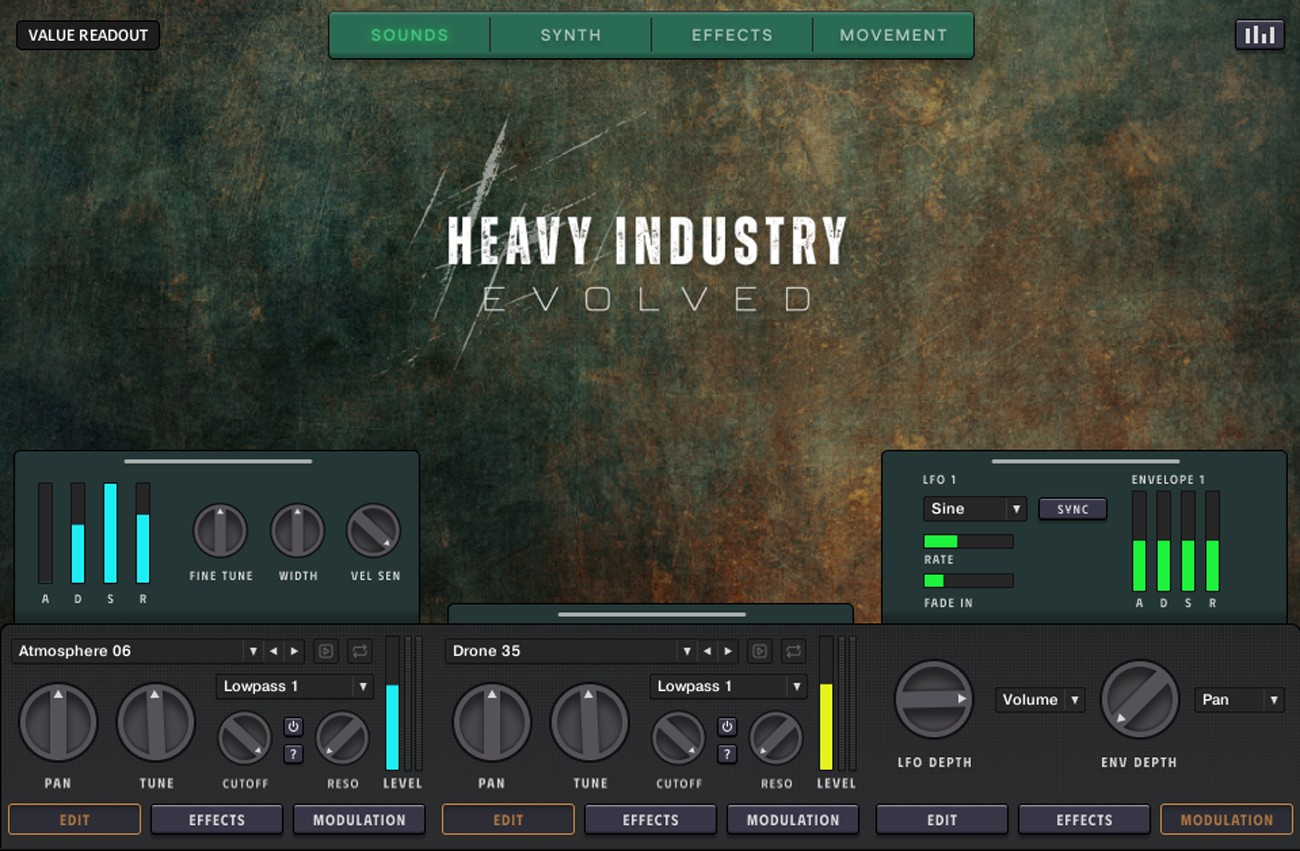Viewport: 1300px width, 851px height.
Task: Click the VALUE READOUT button
Action: click(87, 34)
